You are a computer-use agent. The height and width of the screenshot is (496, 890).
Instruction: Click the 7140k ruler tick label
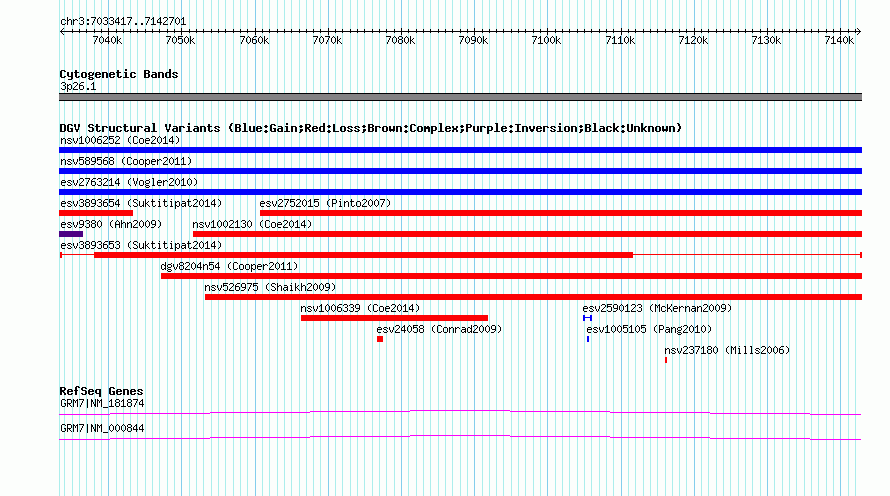coord(839,40)
